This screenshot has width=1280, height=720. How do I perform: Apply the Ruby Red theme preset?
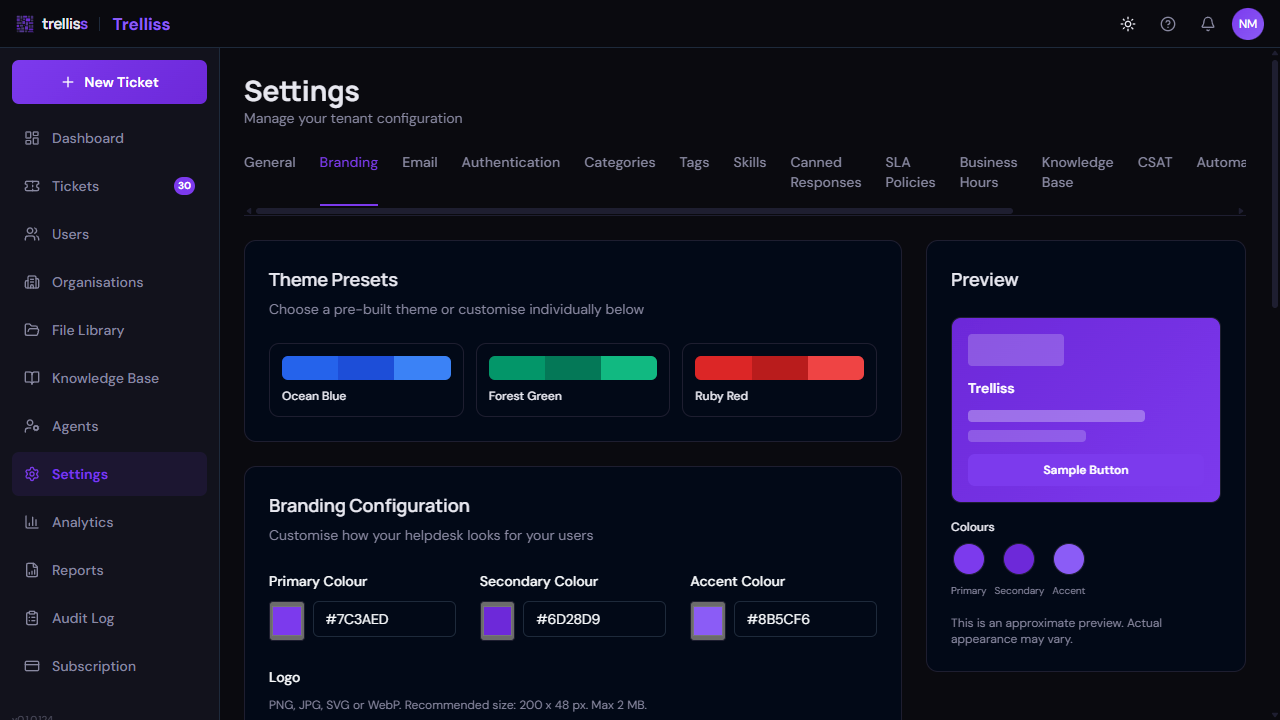point(779,380)
